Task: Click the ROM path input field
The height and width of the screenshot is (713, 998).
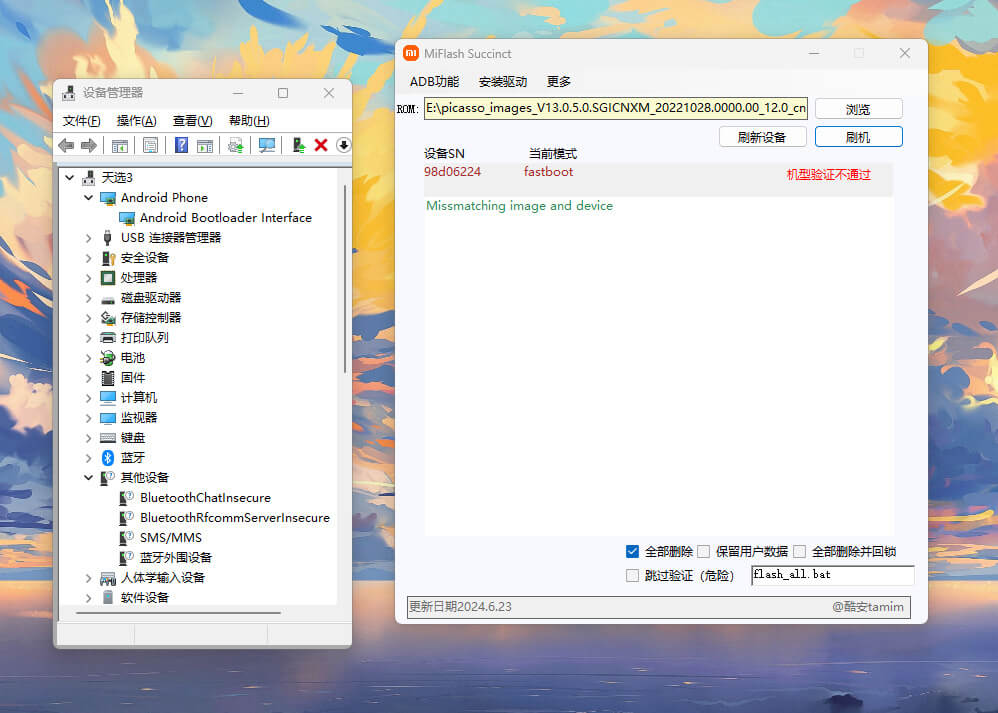Action: coord(615,108)
